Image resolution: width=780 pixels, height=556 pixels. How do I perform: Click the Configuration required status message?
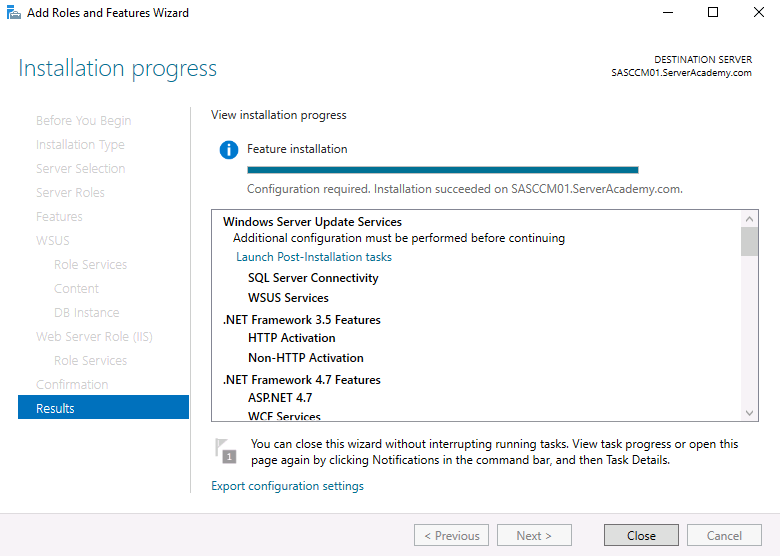(x=465, y=189)
